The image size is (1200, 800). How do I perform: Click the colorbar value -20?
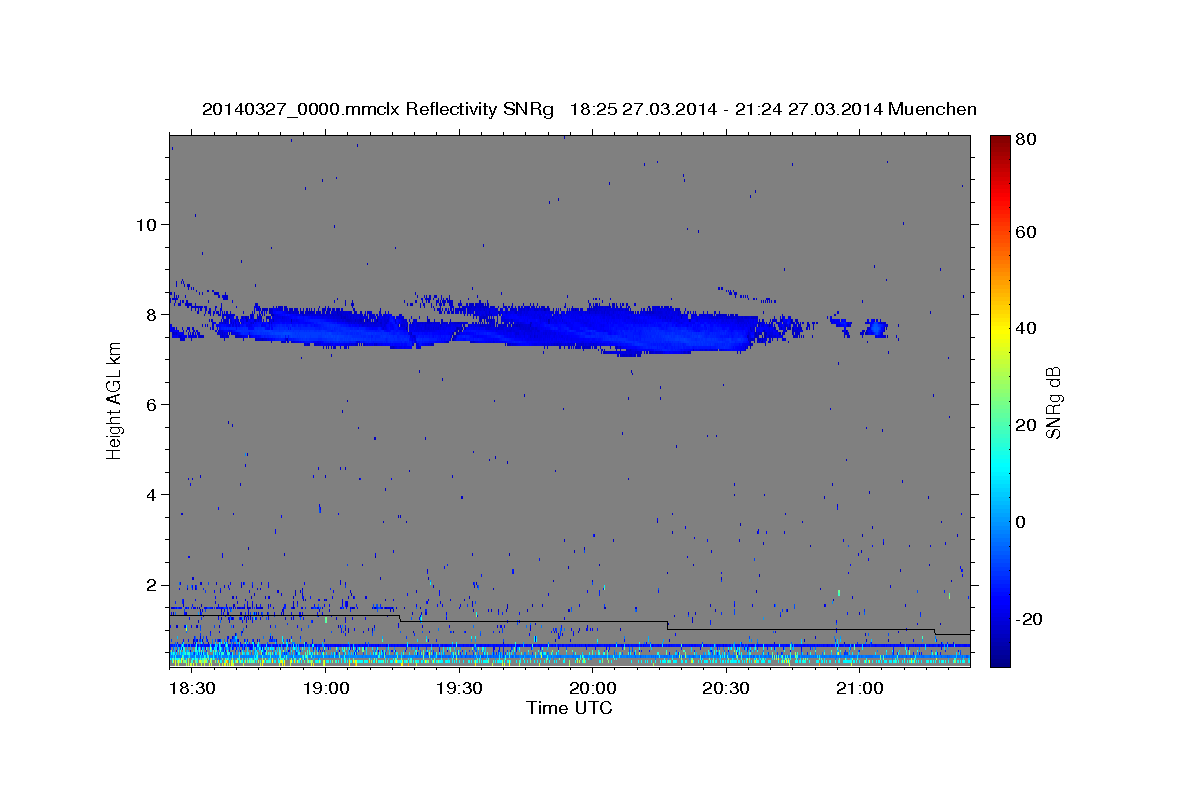[1029, 619]
